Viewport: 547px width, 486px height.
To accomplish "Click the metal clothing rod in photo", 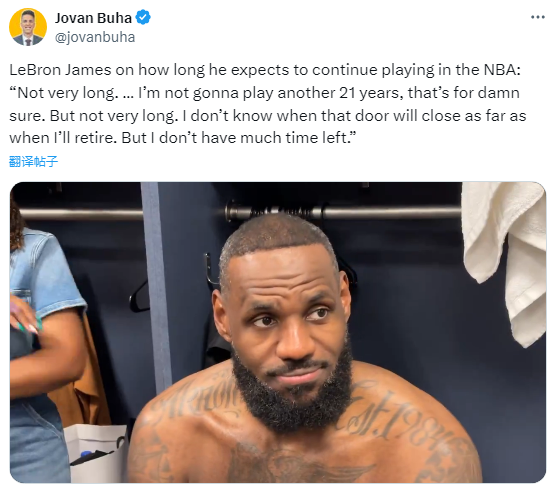I will point(344,212).
